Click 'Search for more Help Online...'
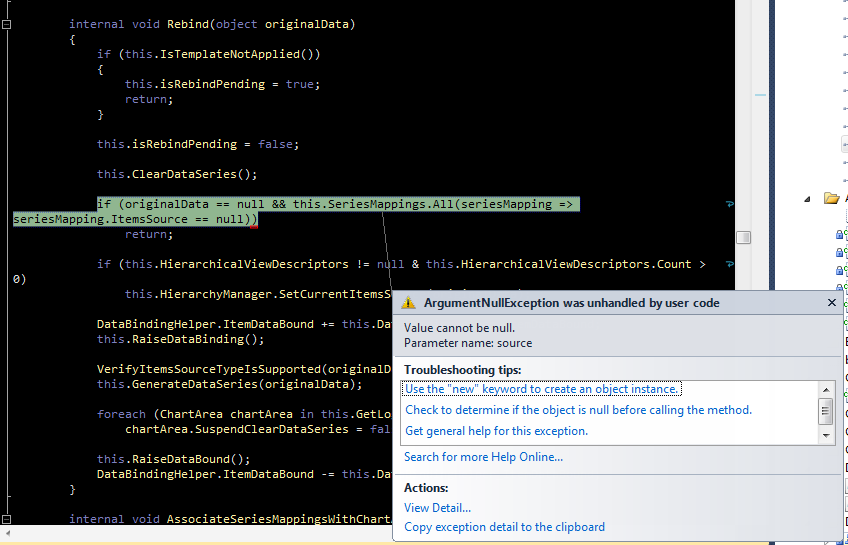Viewport: 848px width, 545px height. pos(483,457)
